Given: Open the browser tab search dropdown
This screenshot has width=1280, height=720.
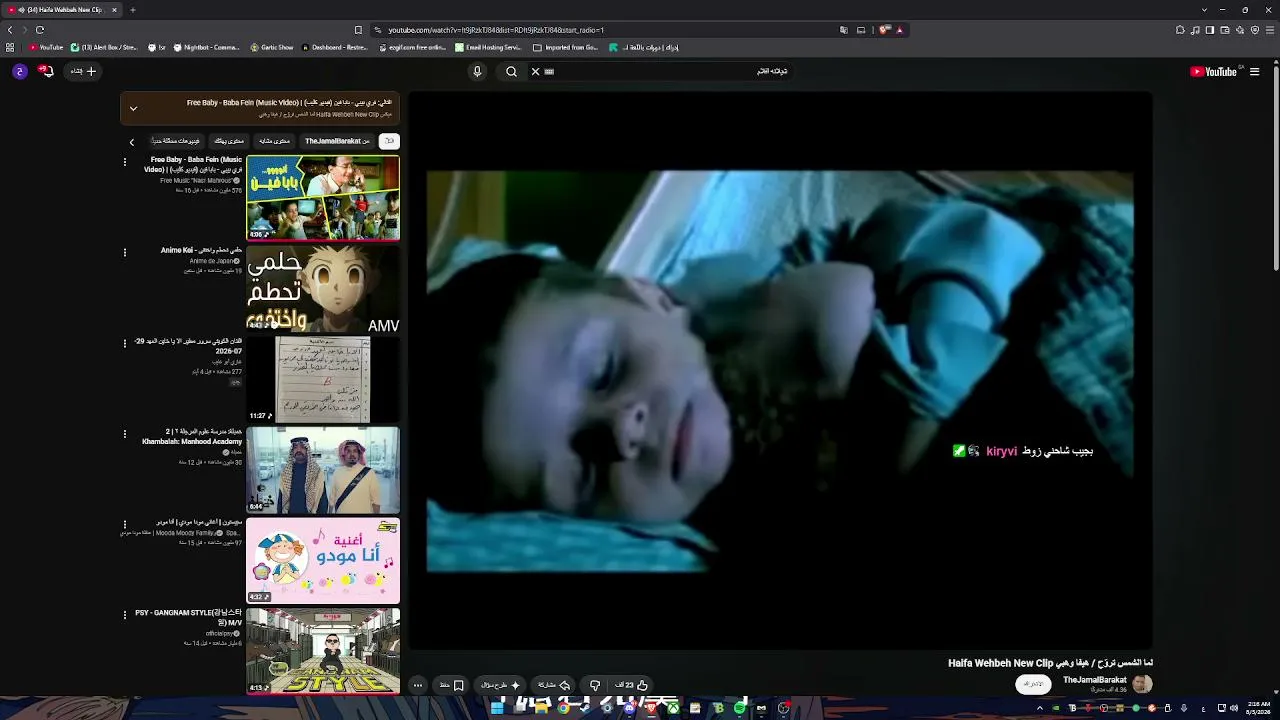Looking at the screenshot, I should (x=1204, y=10).
